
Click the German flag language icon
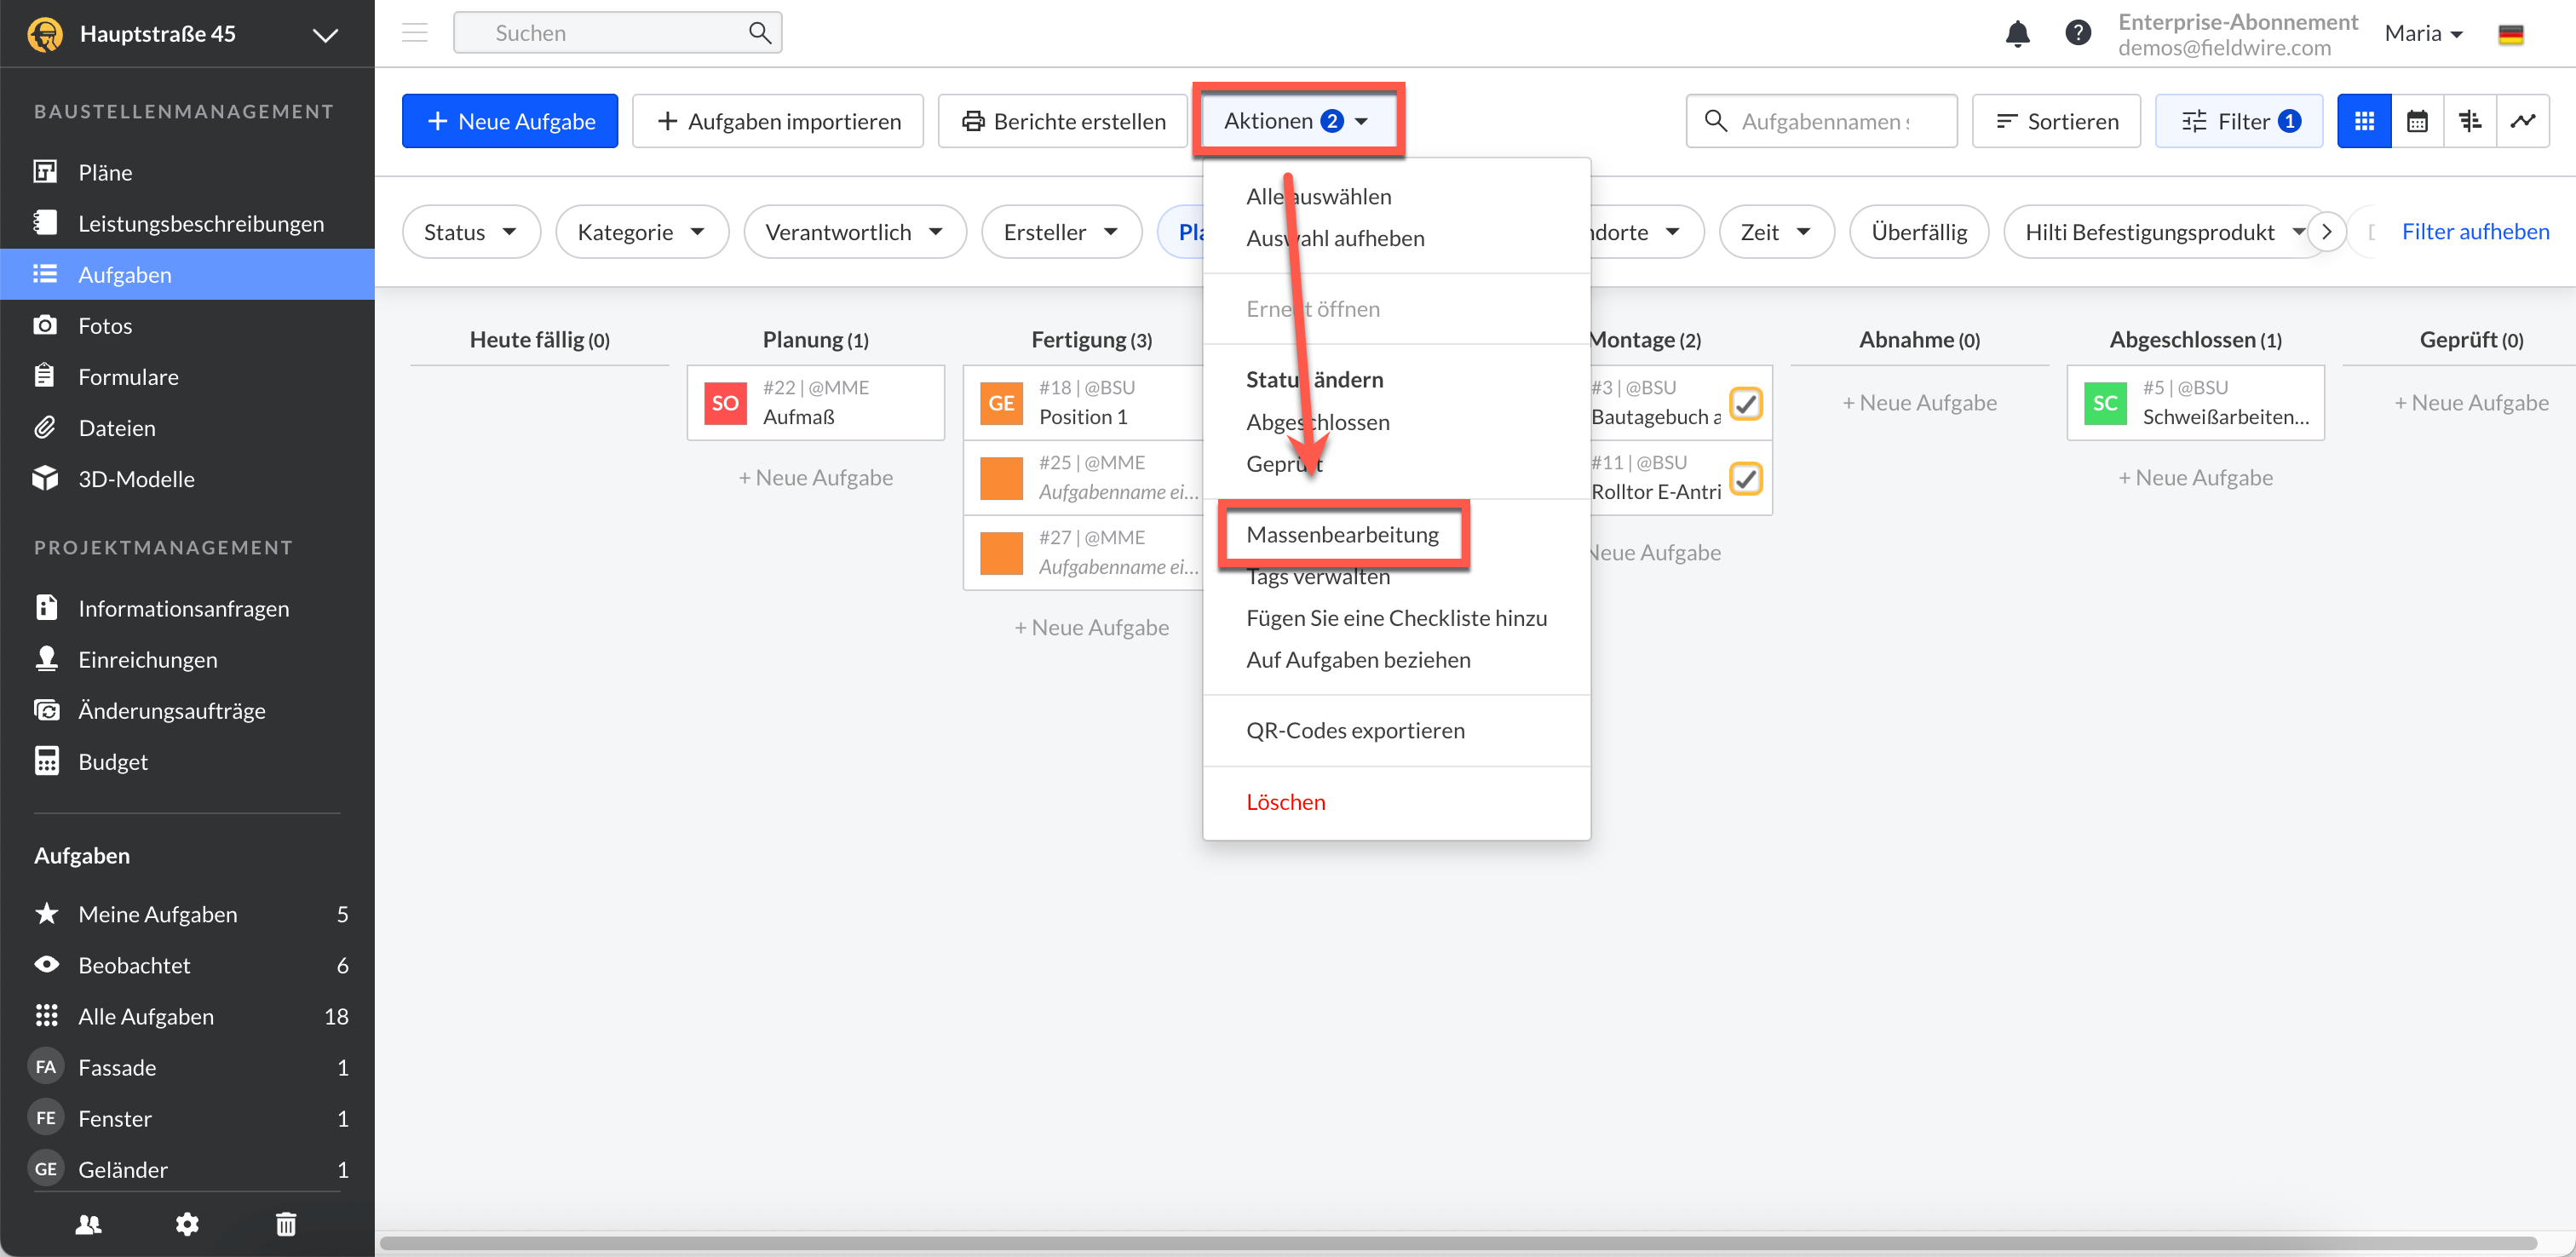2510,34
